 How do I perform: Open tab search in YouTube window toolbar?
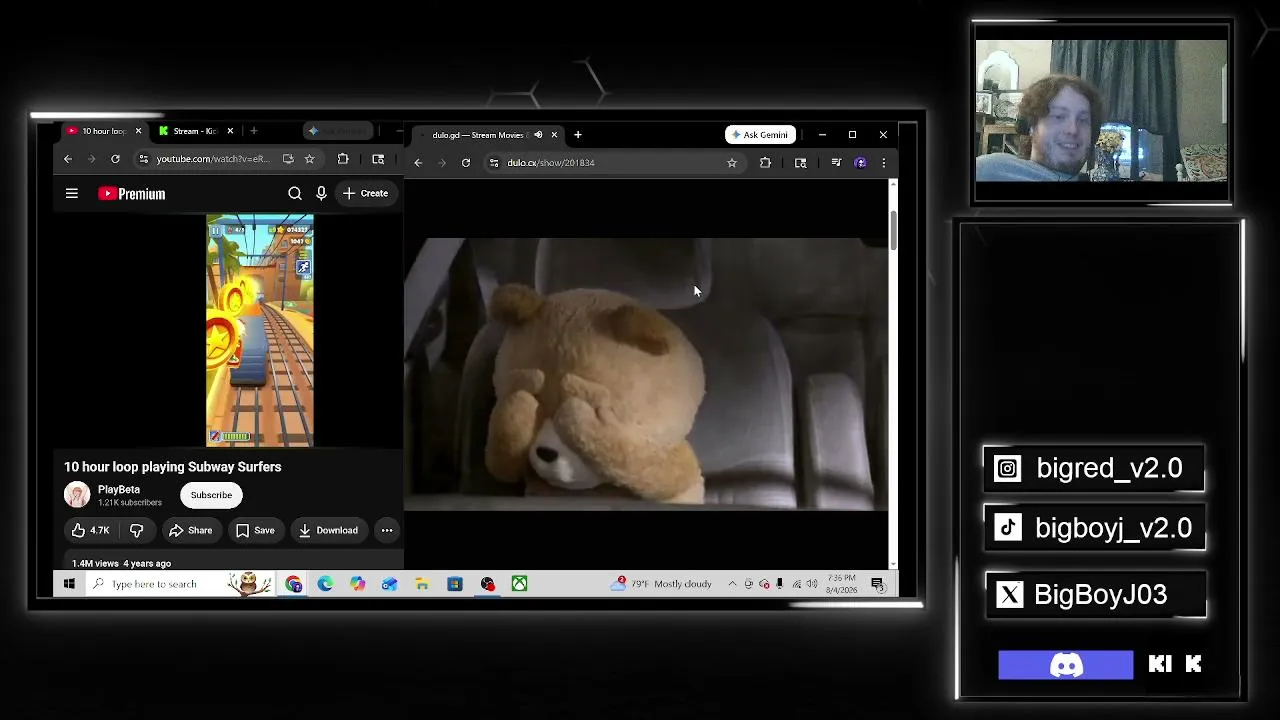pos(378,159)
